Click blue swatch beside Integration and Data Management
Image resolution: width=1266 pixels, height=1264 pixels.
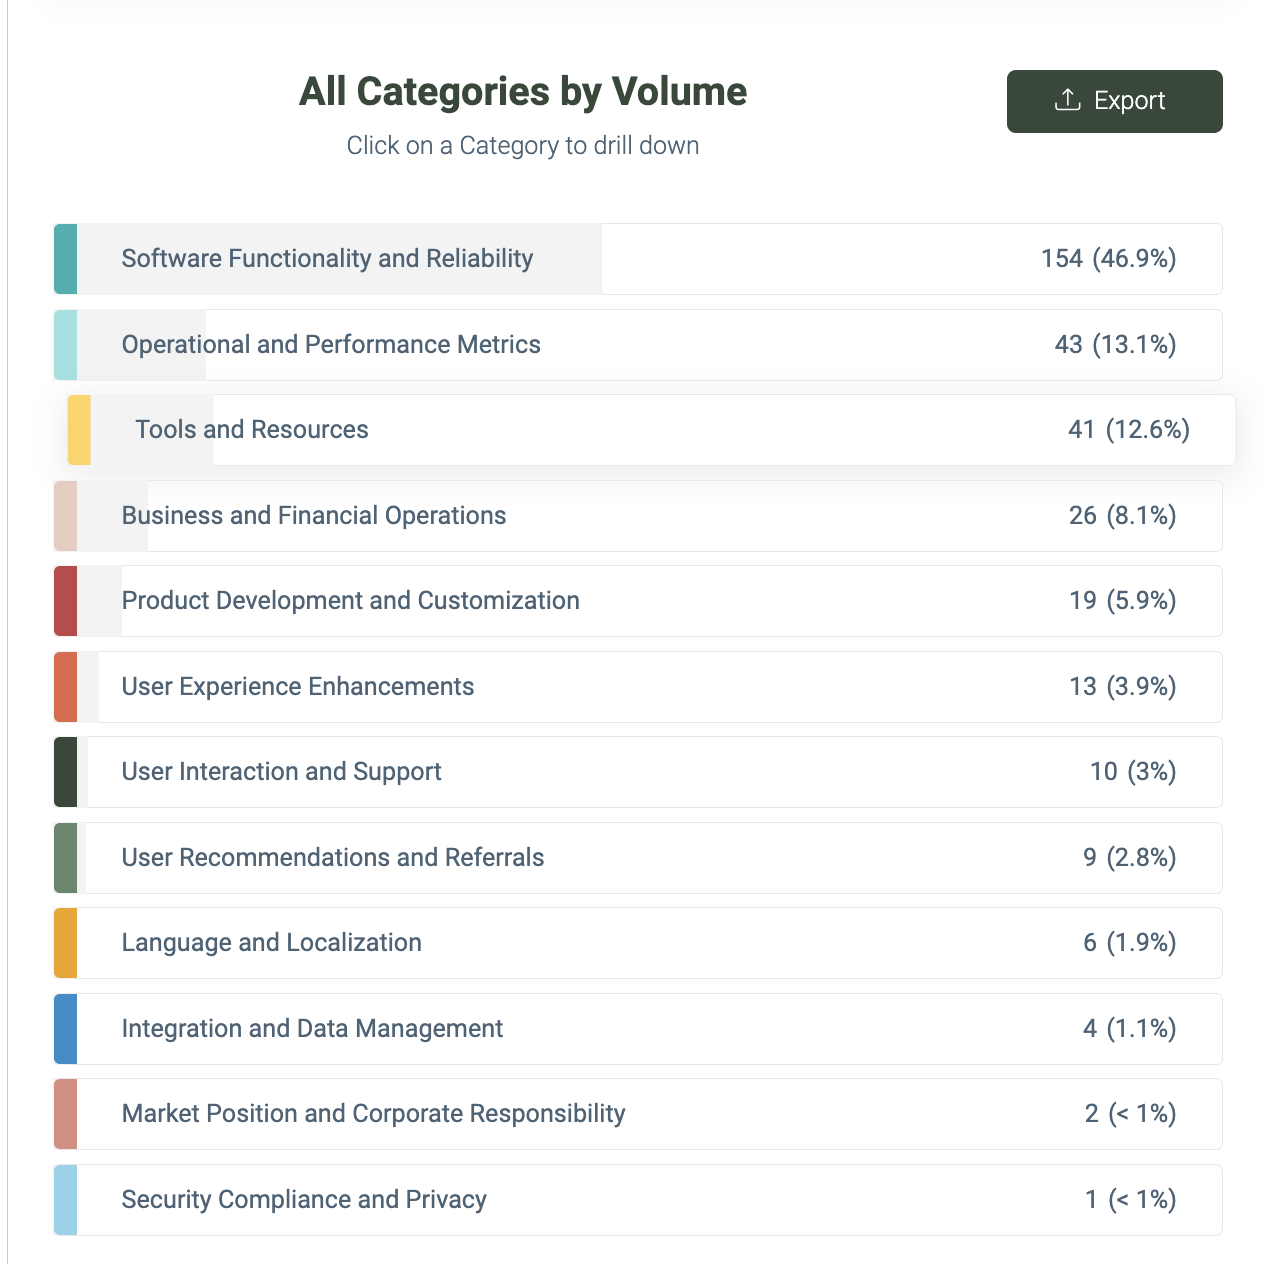[x=65, y=1029]
